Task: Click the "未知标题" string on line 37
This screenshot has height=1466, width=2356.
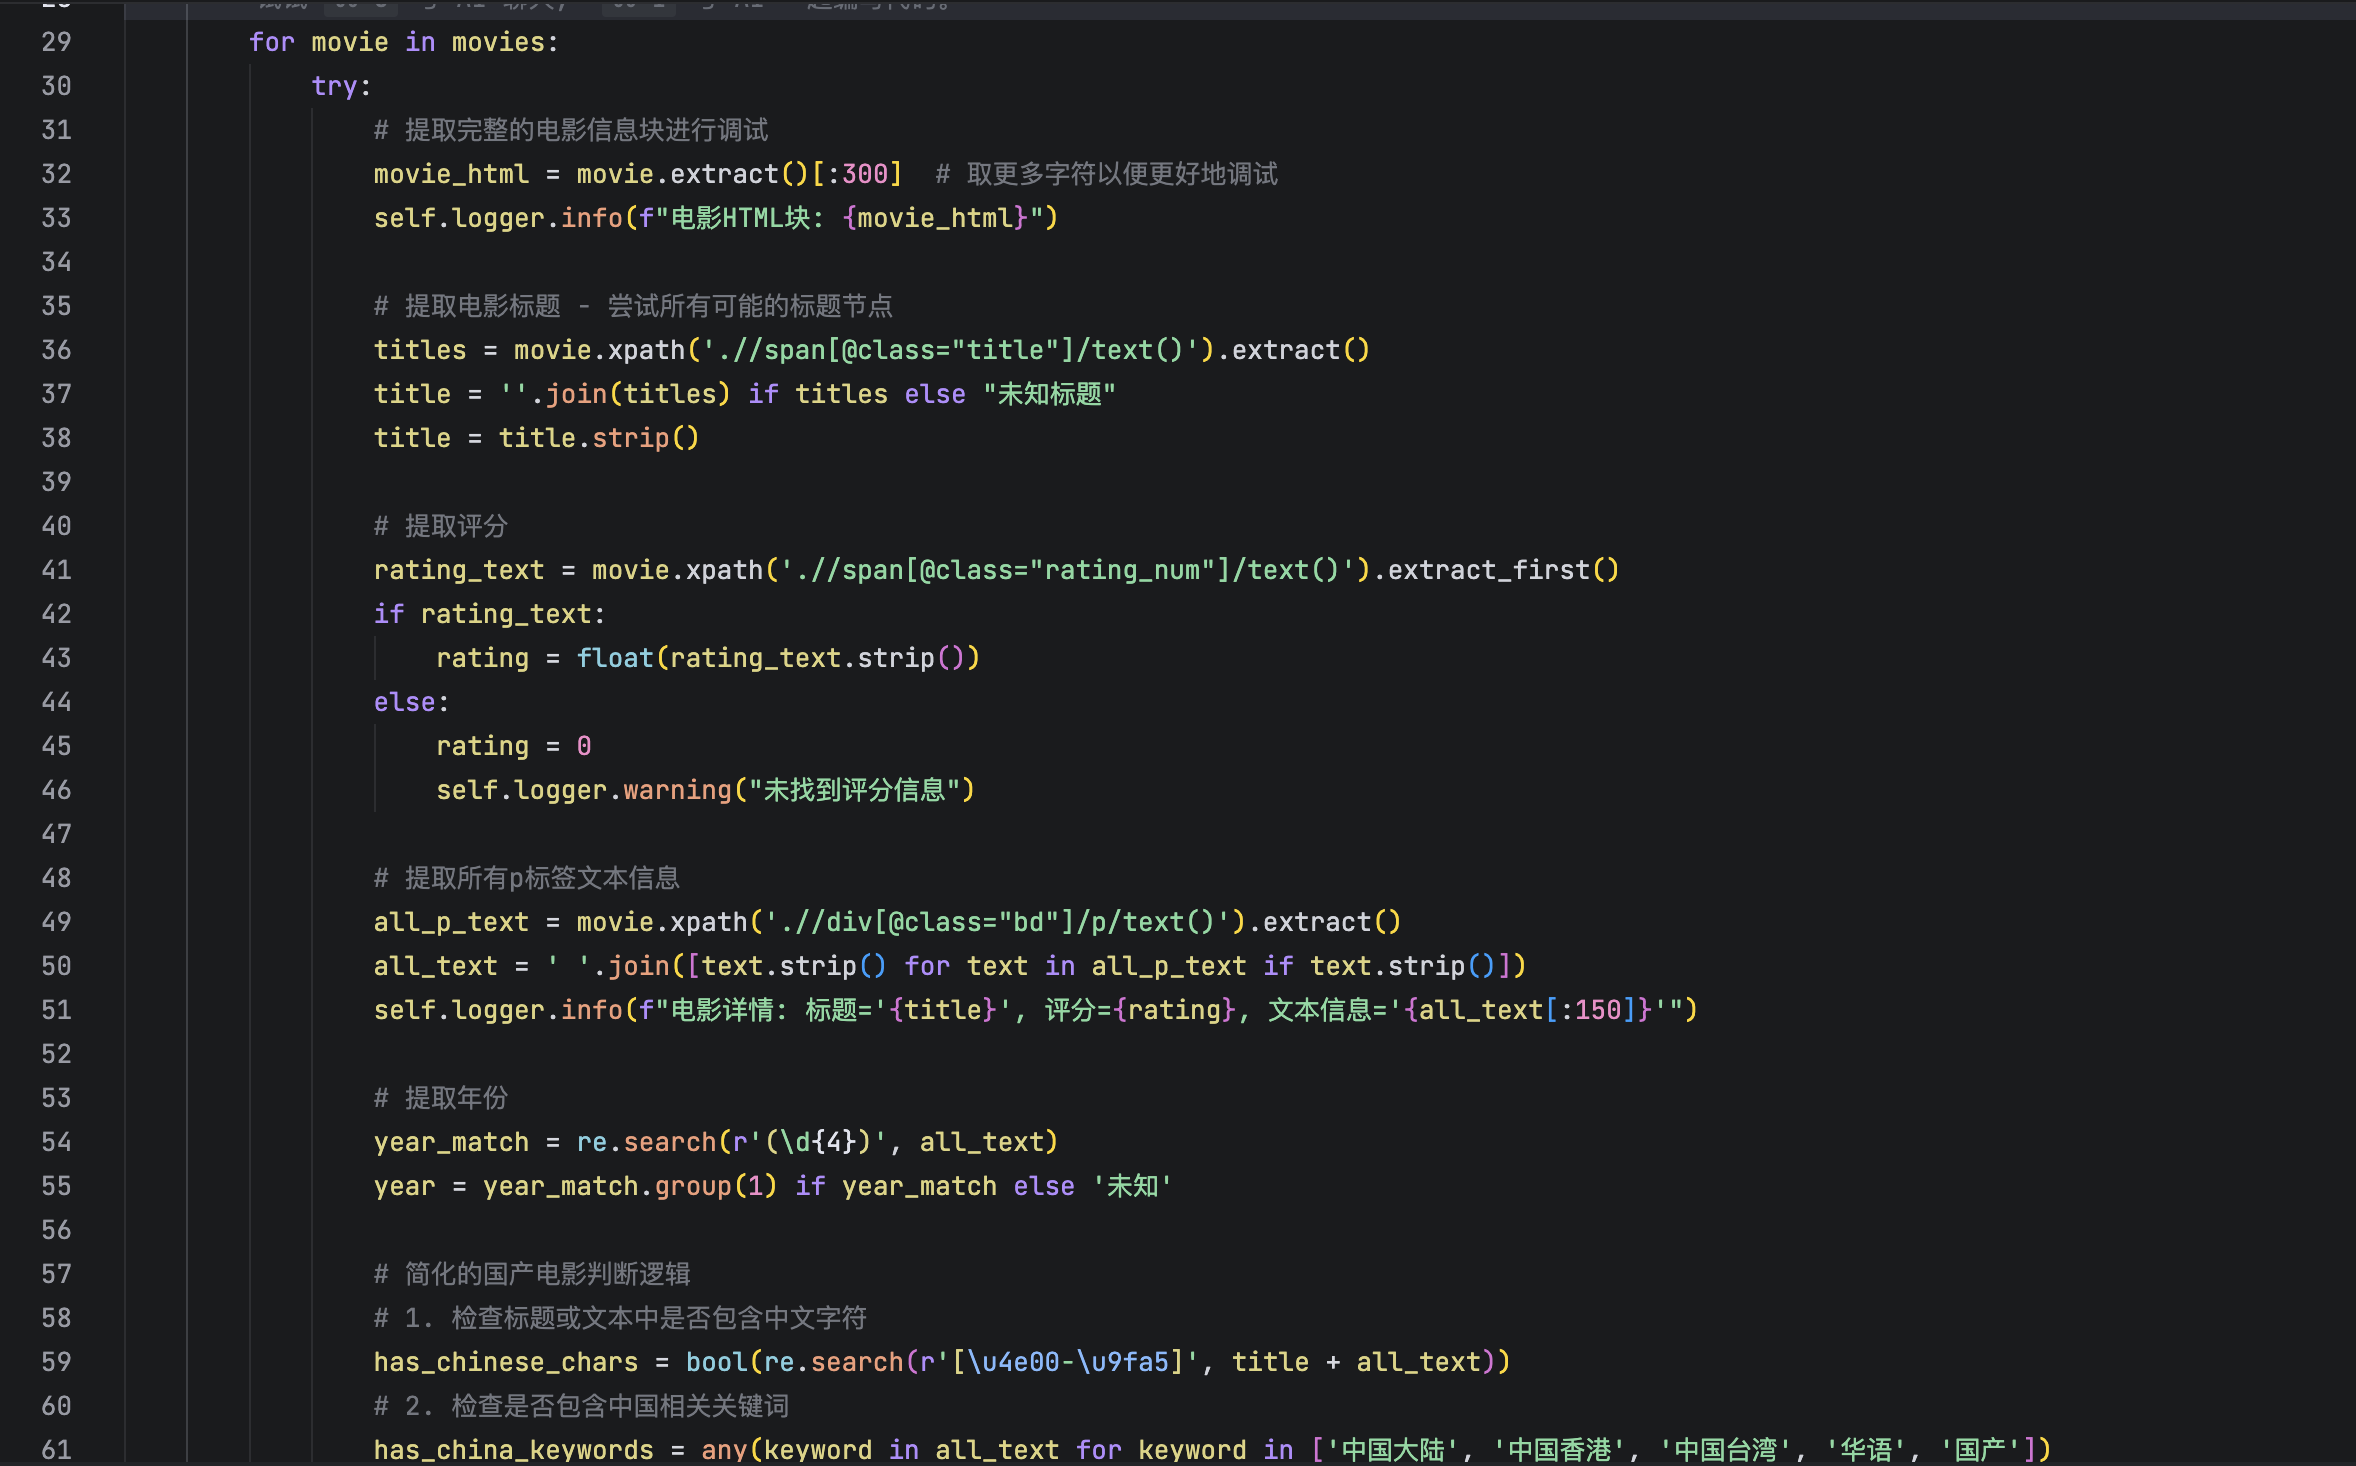Action: [x=1049, y=394]
